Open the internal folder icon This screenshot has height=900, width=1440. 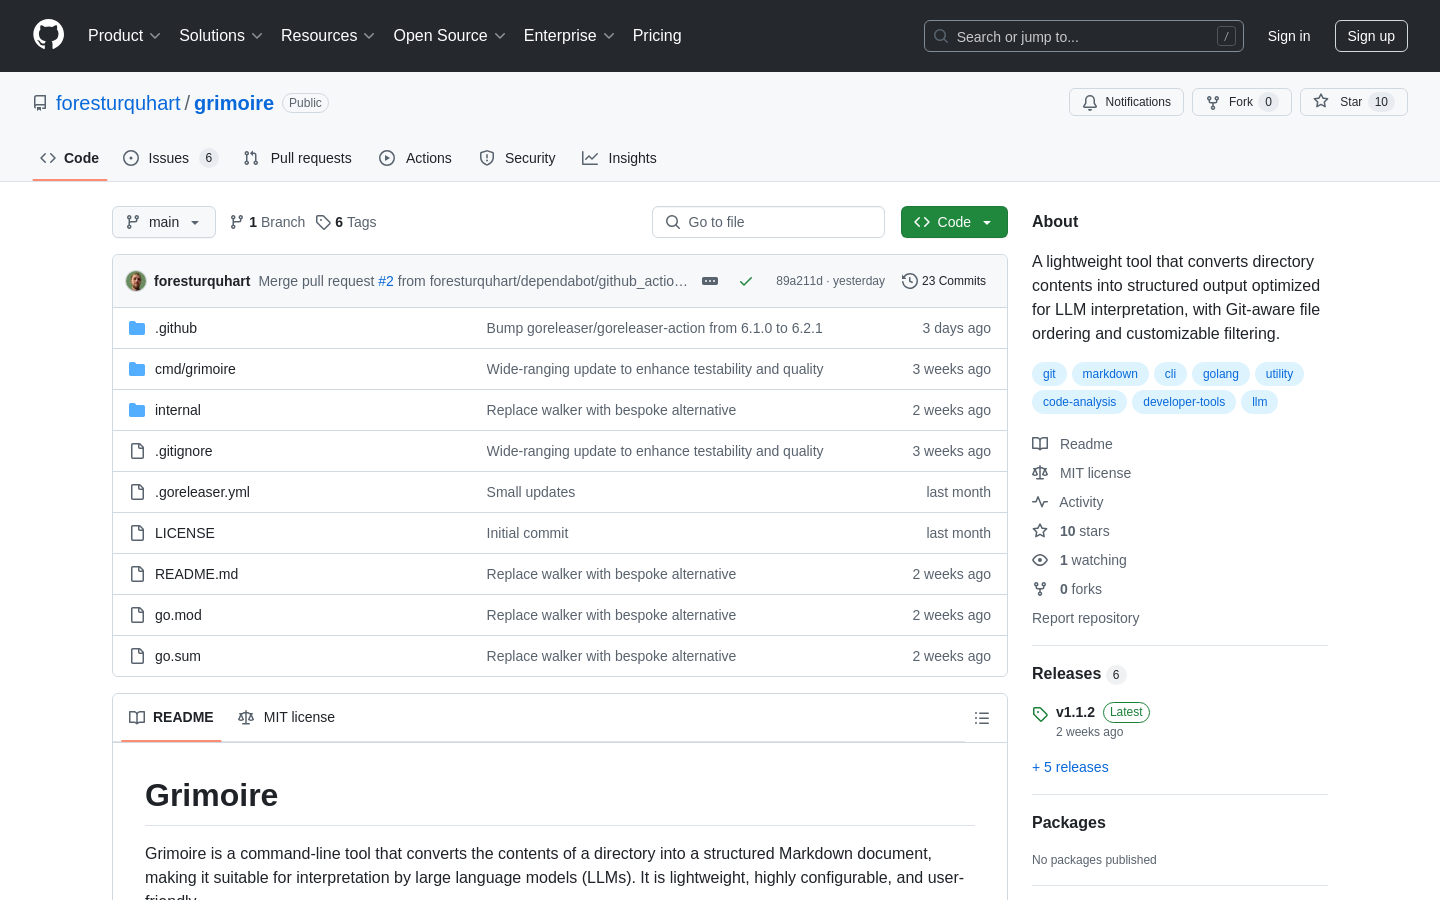click(137, 410)
